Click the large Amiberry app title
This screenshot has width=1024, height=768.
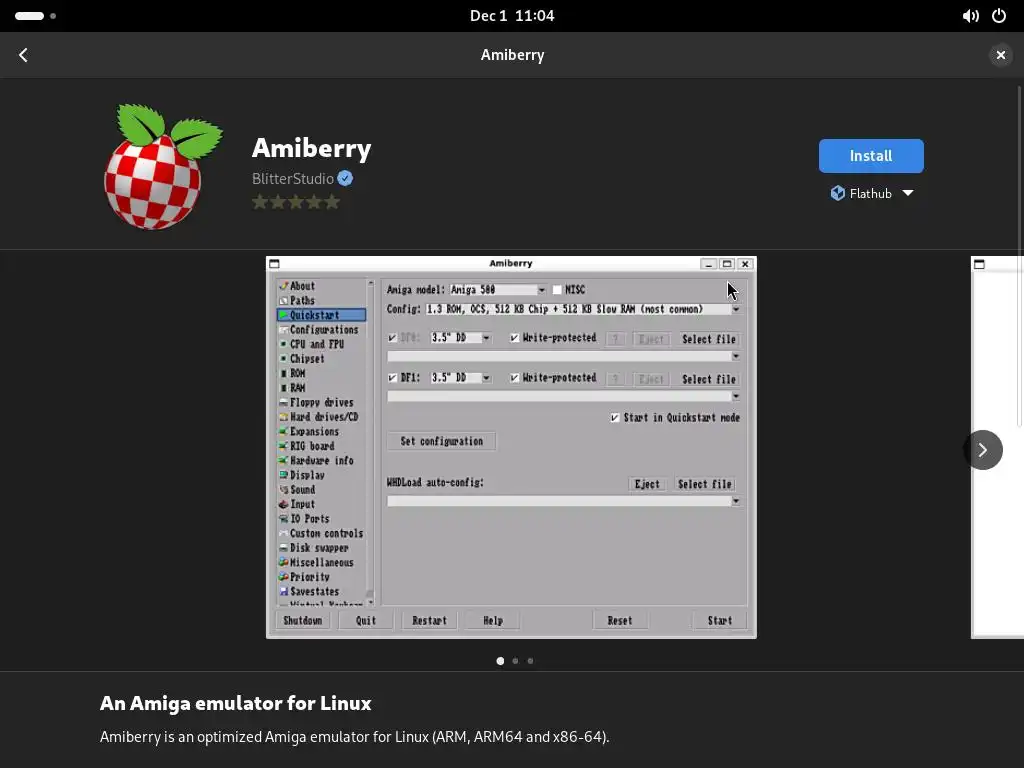312,148
